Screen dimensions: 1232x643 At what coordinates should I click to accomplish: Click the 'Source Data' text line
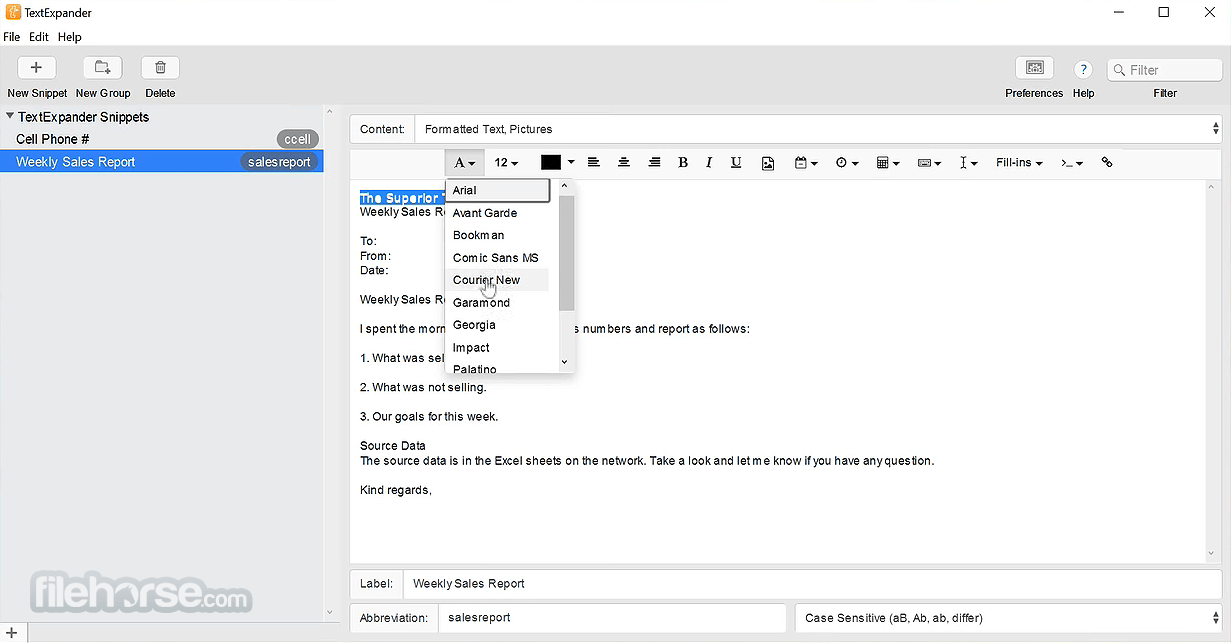(393, 446)
